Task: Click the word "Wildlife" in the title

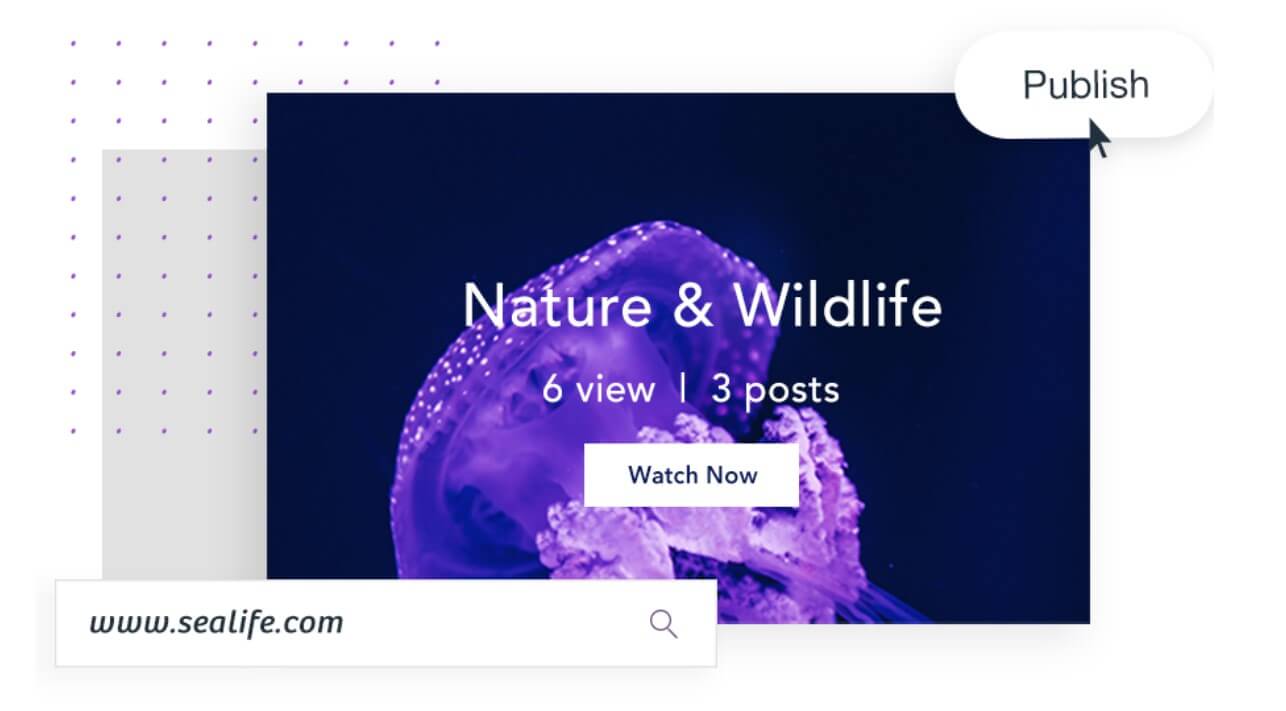Action: click(x=838, y=305)
